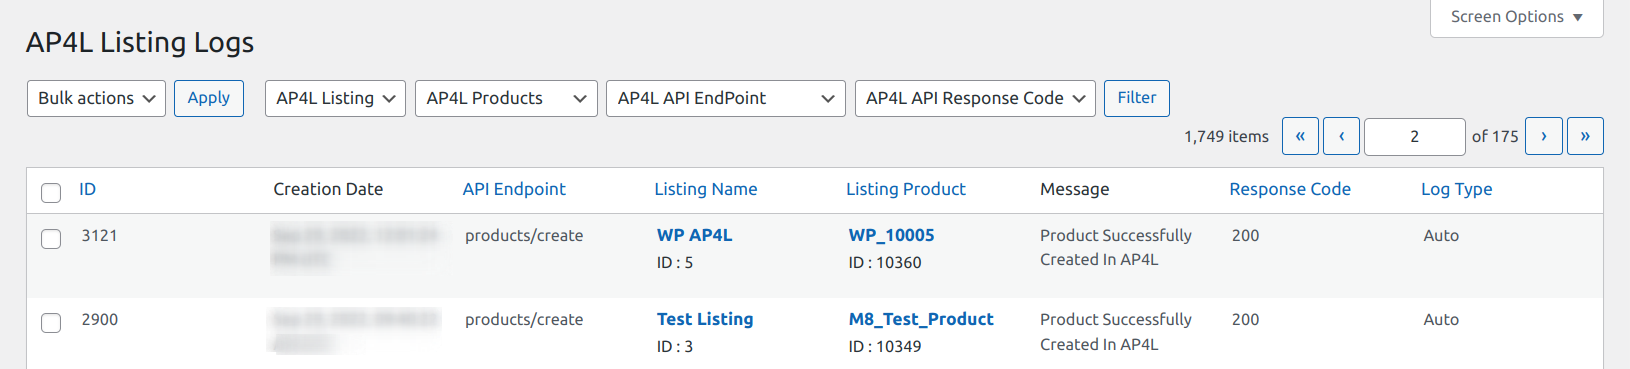
Task: Open the WP AP4L listing link
Action: pos(695,235)
